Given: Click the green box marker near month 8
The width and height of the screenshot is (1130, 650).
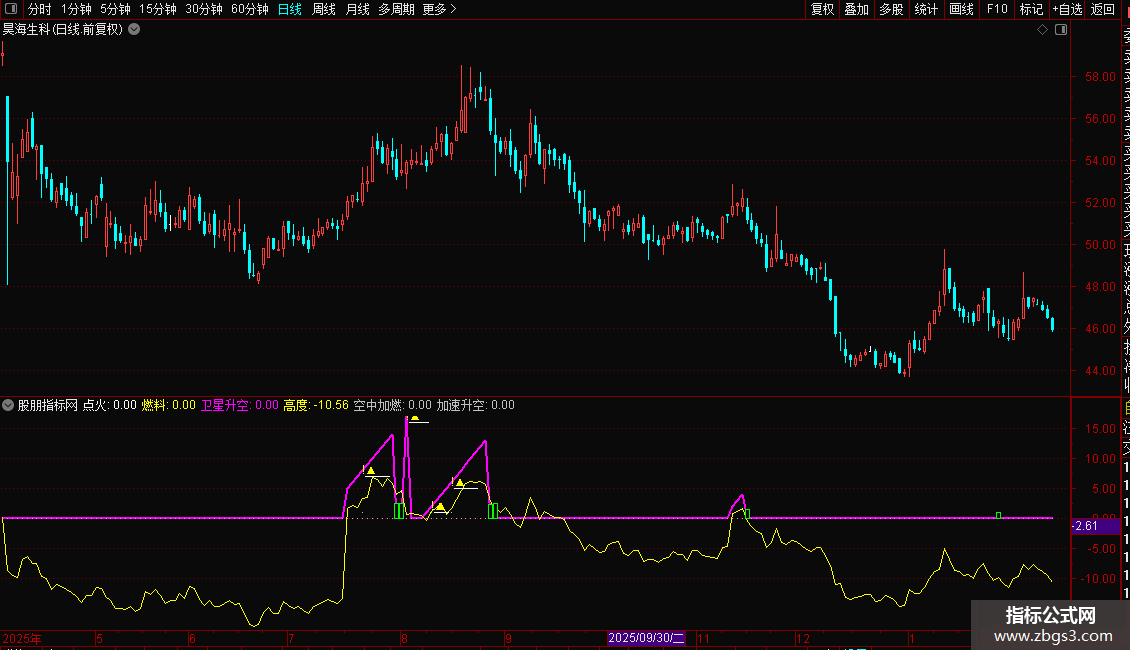Looking at the screenshot, I should click(398, 511).
